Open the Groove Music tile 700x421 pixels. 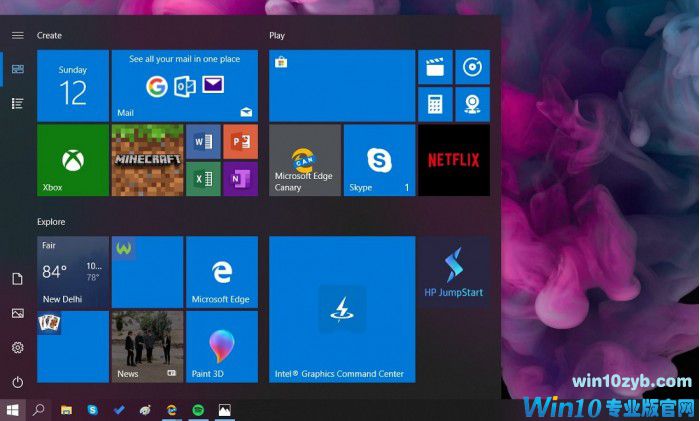click(472, 67)
